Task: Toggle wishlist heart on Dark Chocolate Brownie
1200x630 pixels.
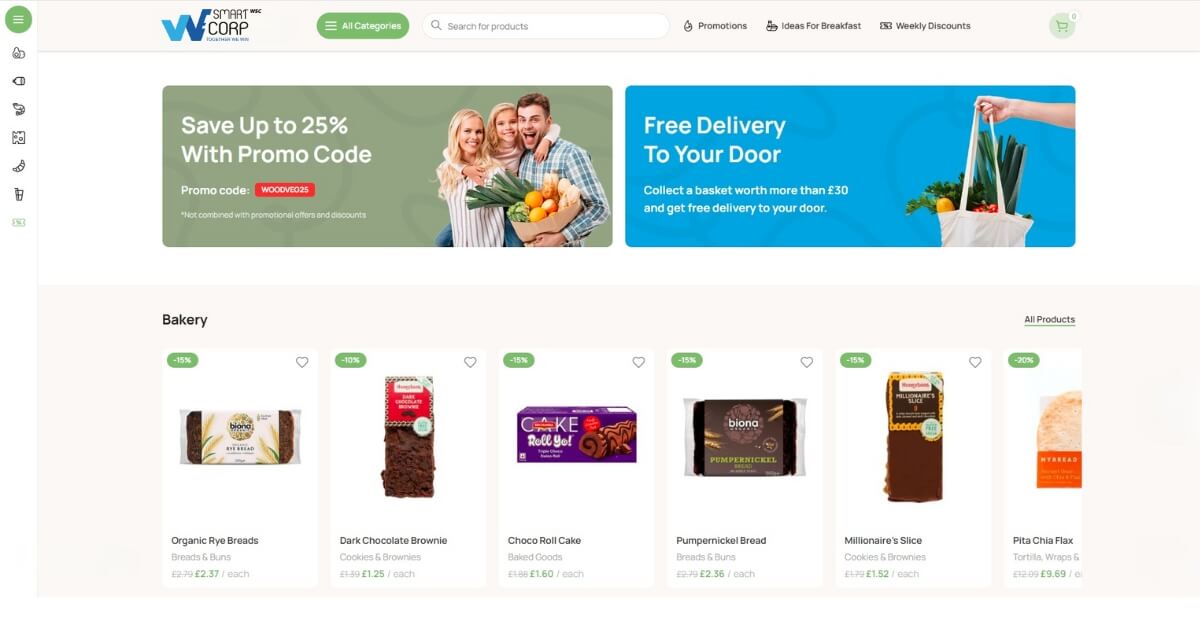Action: click(x=470, y=362)
